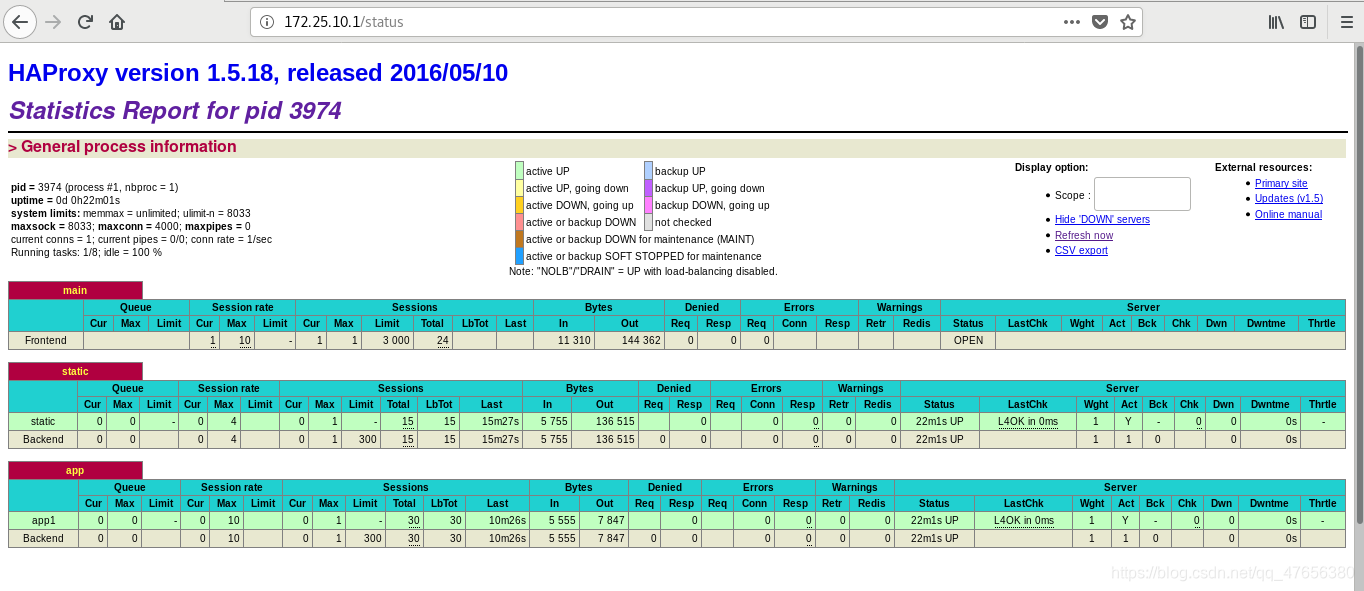Open the Online manual link

1288,214
